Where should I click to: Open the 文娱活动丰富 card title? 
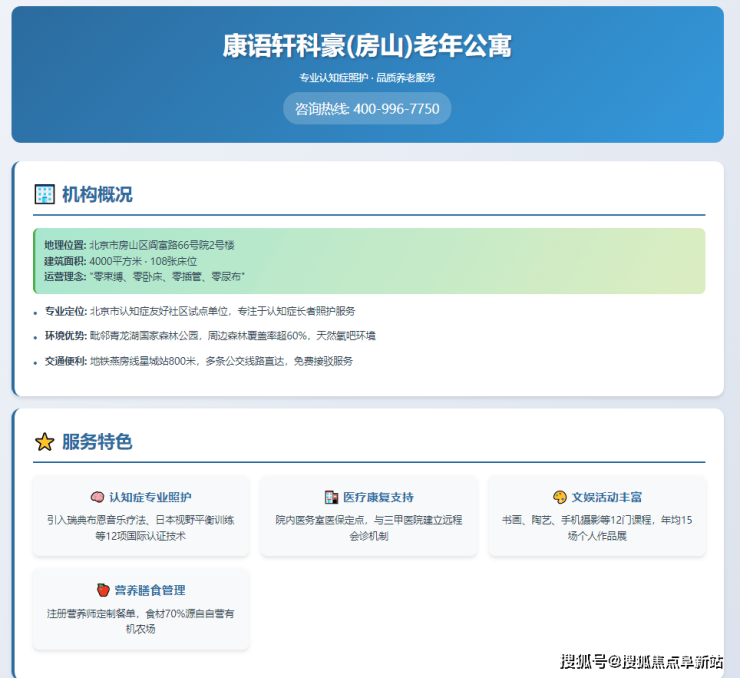coord(606,497)
